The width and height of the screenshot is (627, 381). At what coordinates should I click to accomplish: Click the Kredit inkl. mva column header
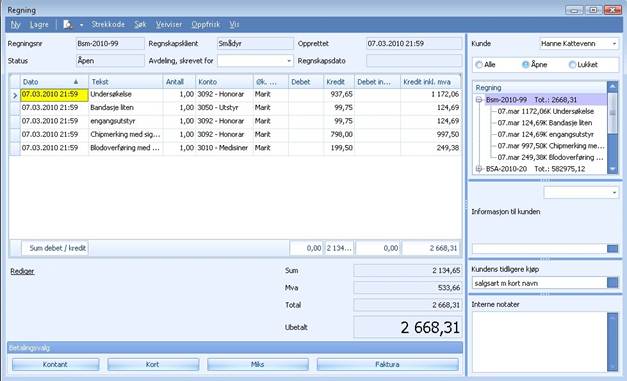click(431, 82)
